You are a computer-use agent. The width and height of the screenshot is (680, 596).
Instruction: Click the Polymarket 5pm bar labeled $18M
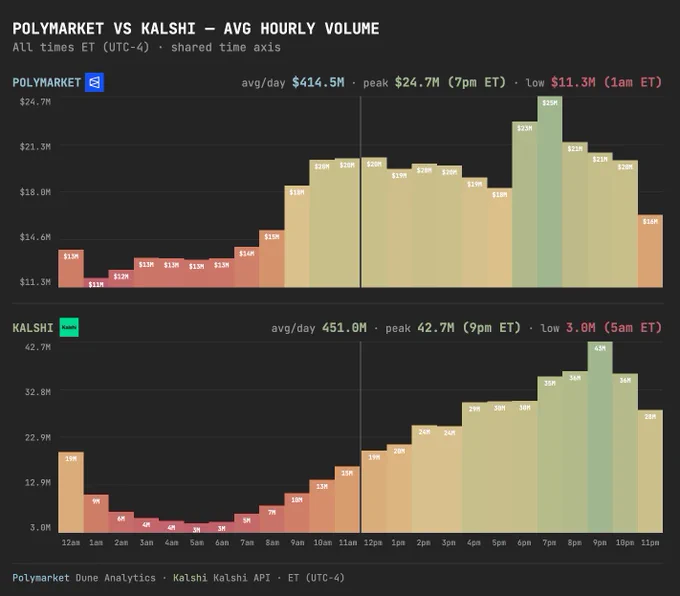(x=500, y=238)
